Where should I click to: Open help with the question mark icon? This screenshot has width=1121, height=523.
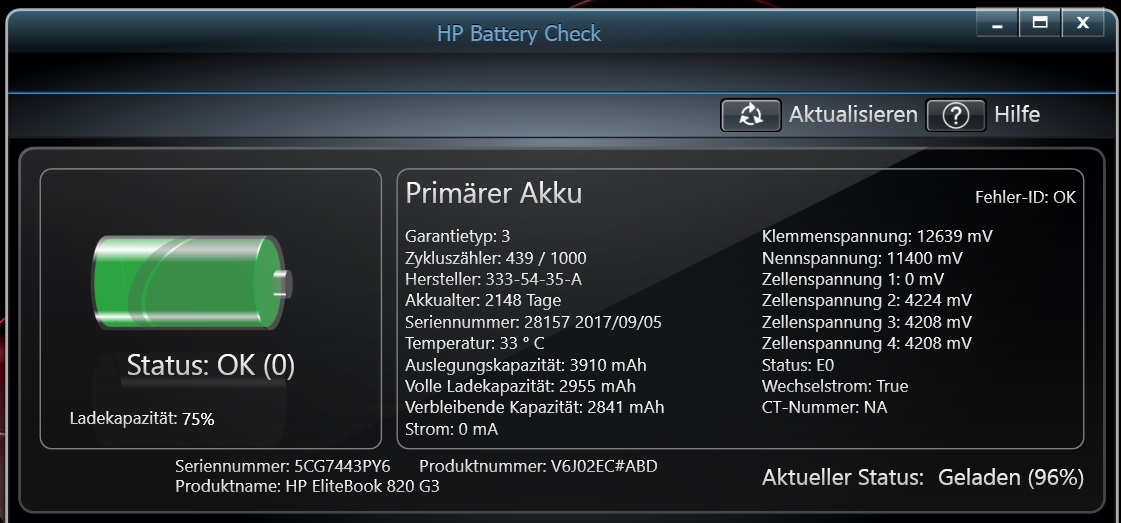[956, 115]
